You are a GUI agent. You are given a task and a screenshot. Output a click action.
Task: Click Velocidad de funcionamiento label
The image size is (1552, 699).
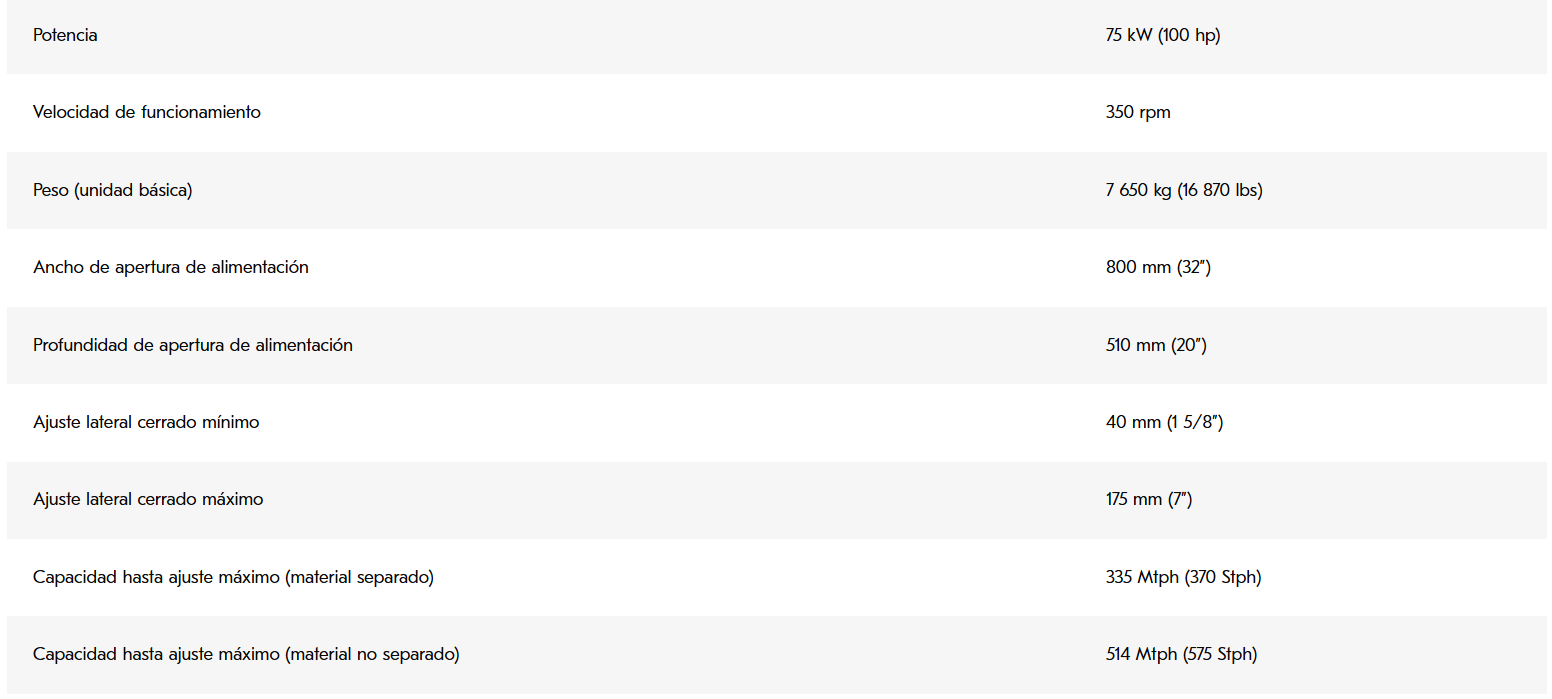[x=147, y=112]
